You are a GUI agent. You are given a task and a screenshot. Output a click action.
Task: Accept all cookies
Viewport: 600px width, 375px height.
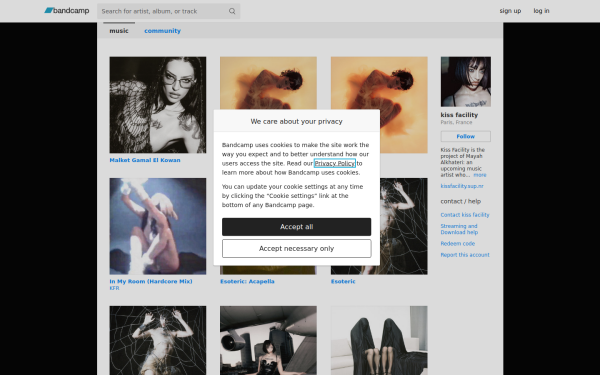click(297, 227)
